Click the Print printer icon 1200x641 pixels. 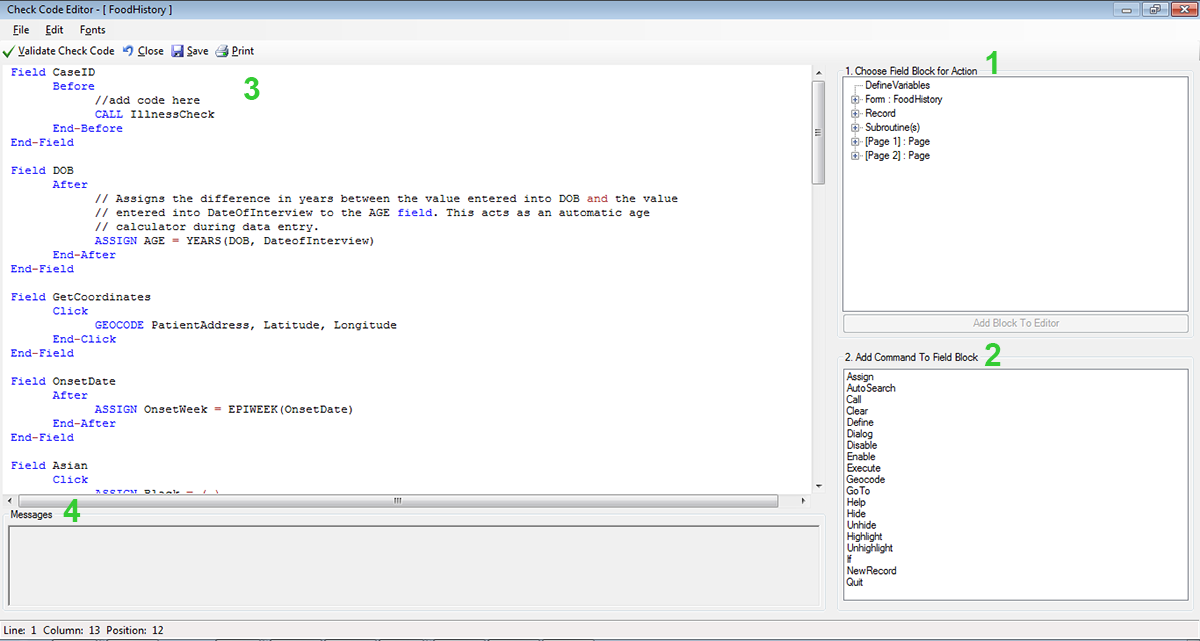[x=222, y=51]
